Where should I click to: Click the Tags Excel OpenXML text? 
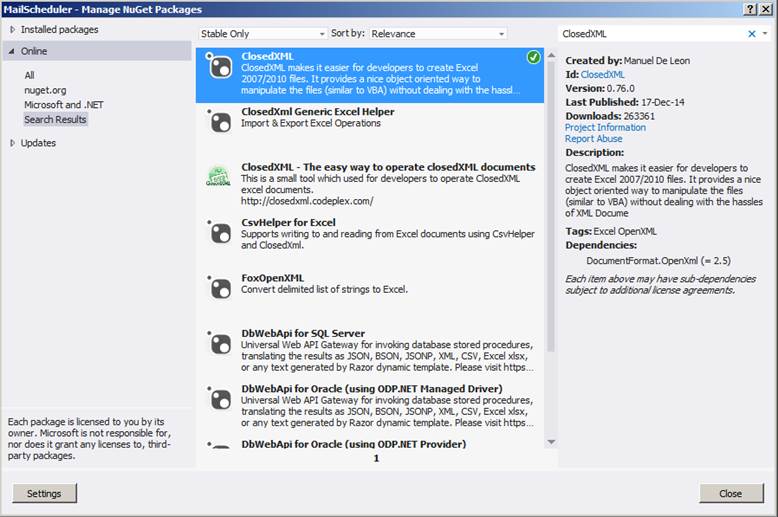pos(611,231)
